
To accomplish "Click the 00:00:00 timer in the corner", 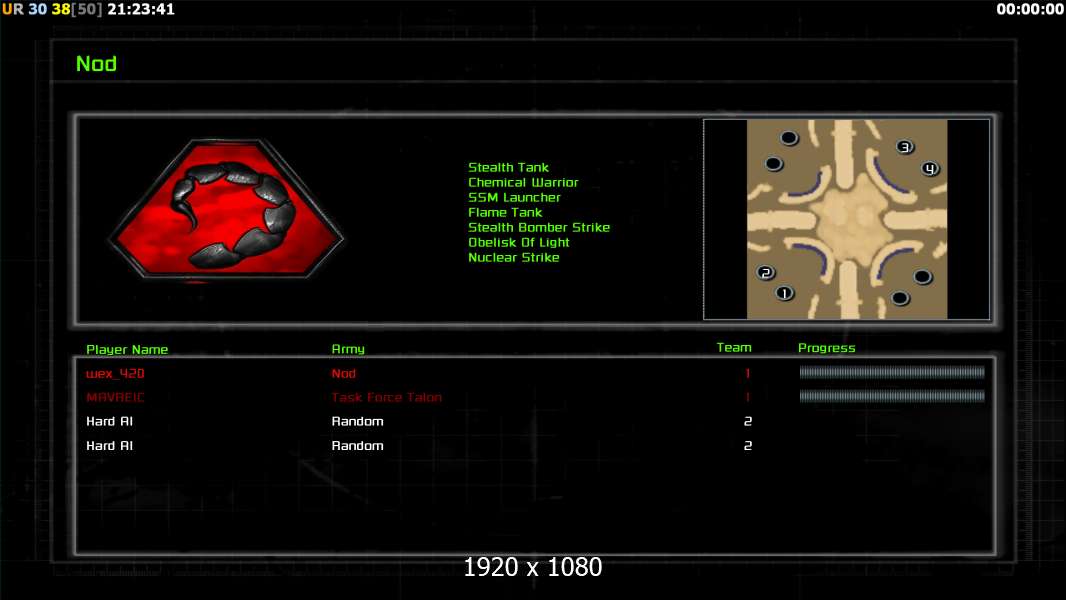I will pyautogui.click(x=1030, y=9).
